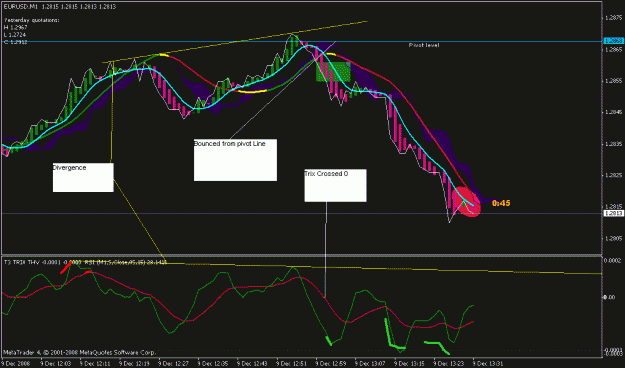The image size is (625, 368).
Task: Click 1.2835 on the price axis
Action: tap(613, 144)
